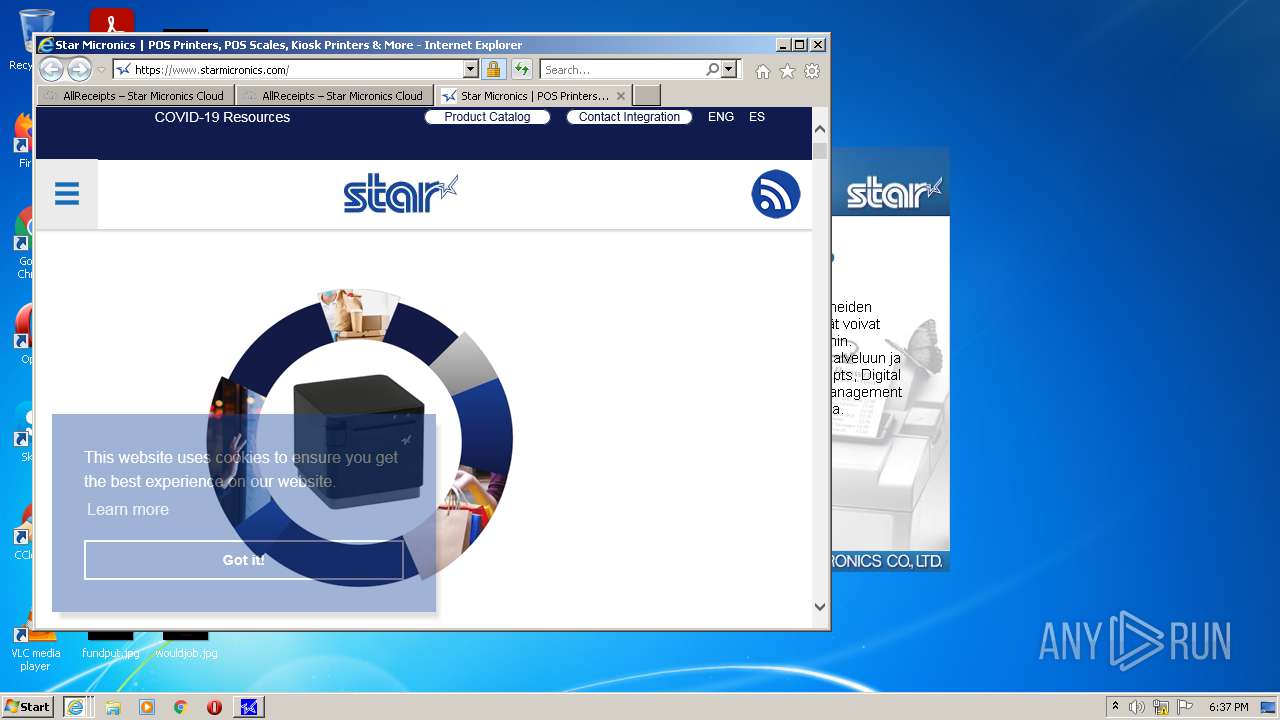
Task: Open VLC media player desktop shortcut
Action: click(35, 645)
